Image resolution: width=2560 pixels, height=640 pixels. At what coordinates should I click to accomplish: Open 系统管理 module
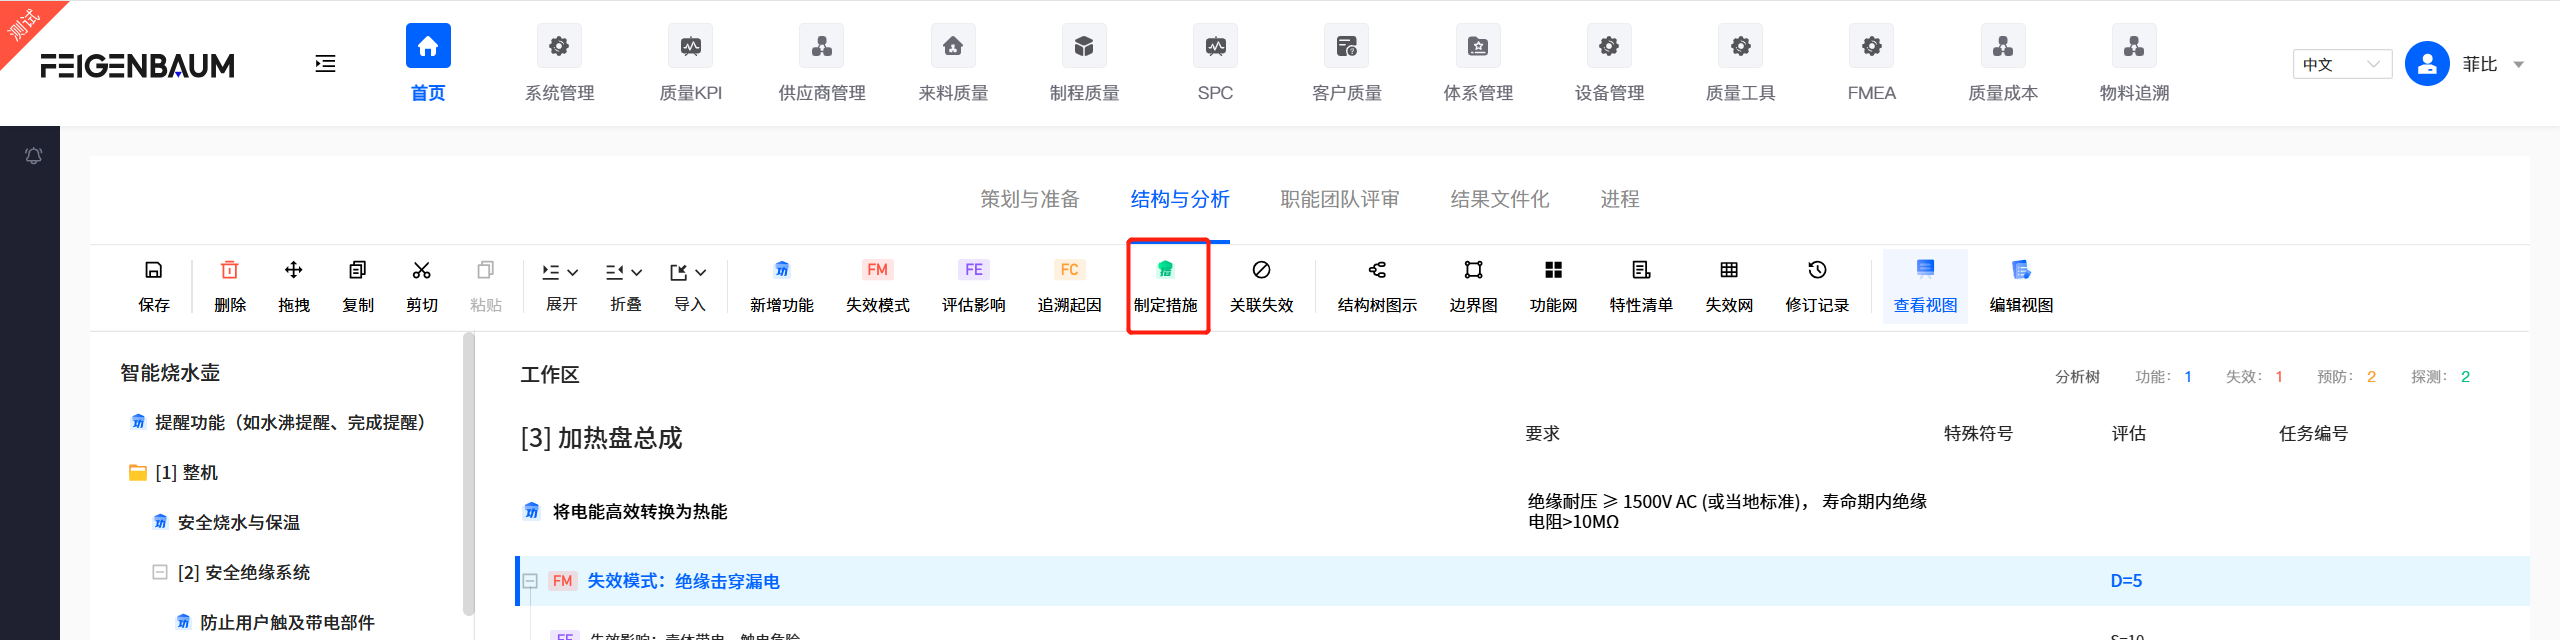[559, 64]
